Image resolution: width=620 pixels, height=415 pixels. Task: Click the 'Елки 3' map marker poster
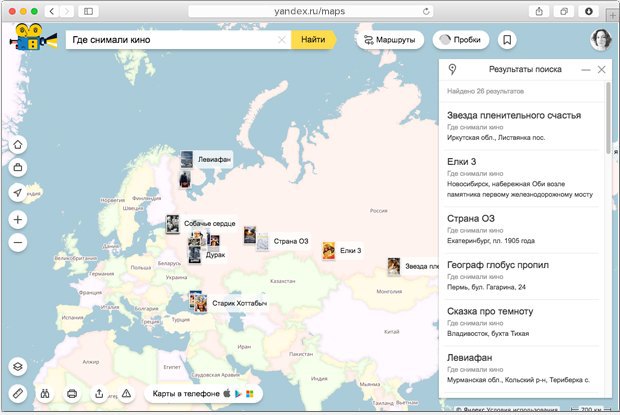pos(329,251)
